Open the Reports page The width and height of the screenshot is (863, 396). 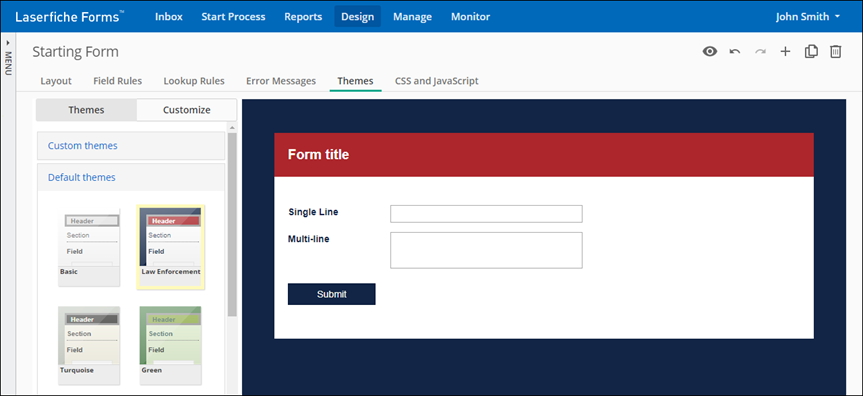[x=303, y=17]
